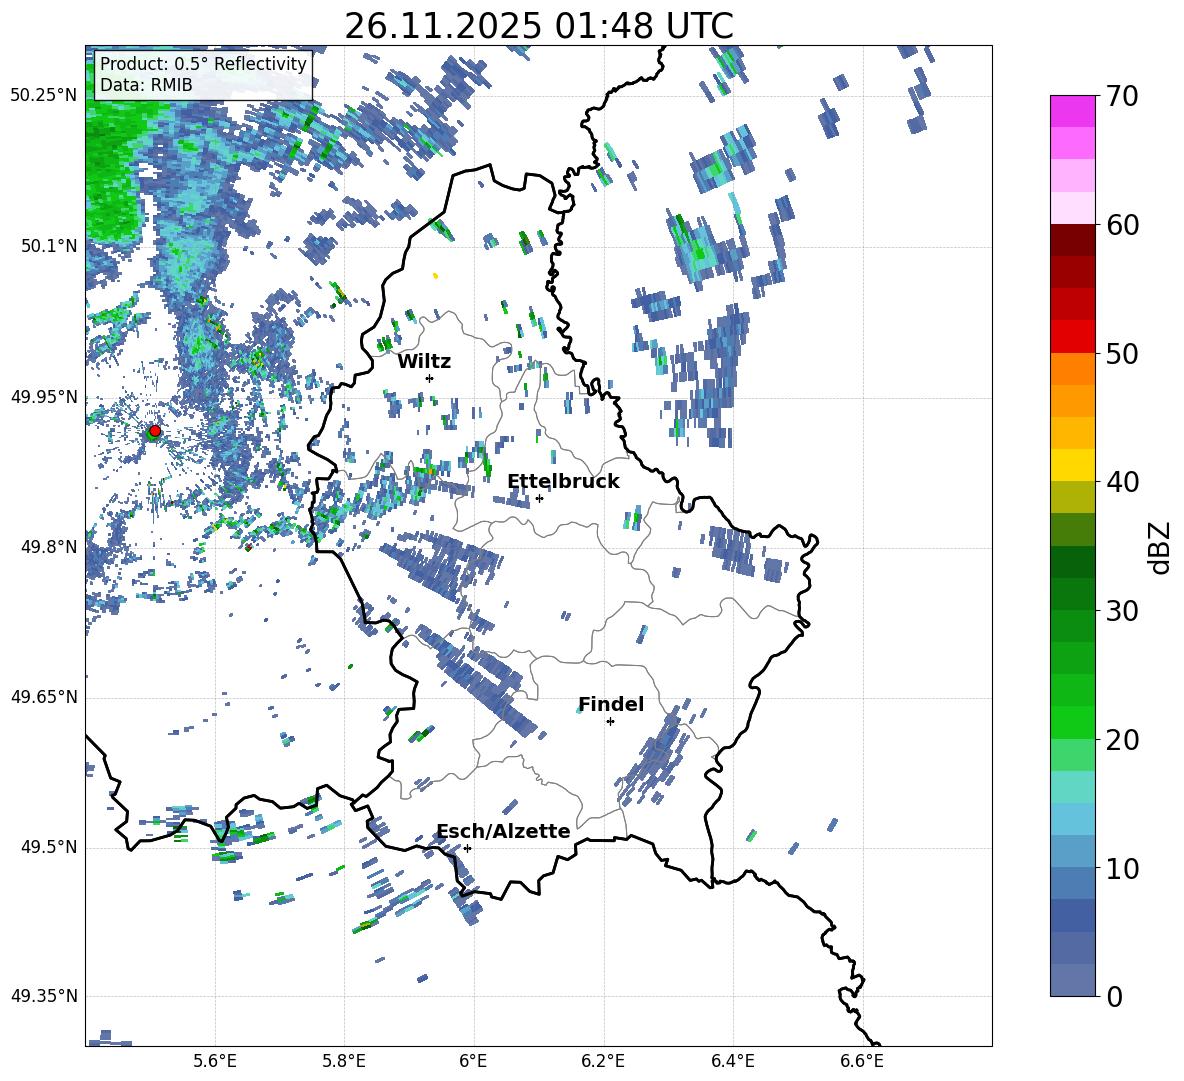This screenshot has width=1184, height=1081.
Task: Click the 49.5°N latitude label
Action: (x=50, y=847)
